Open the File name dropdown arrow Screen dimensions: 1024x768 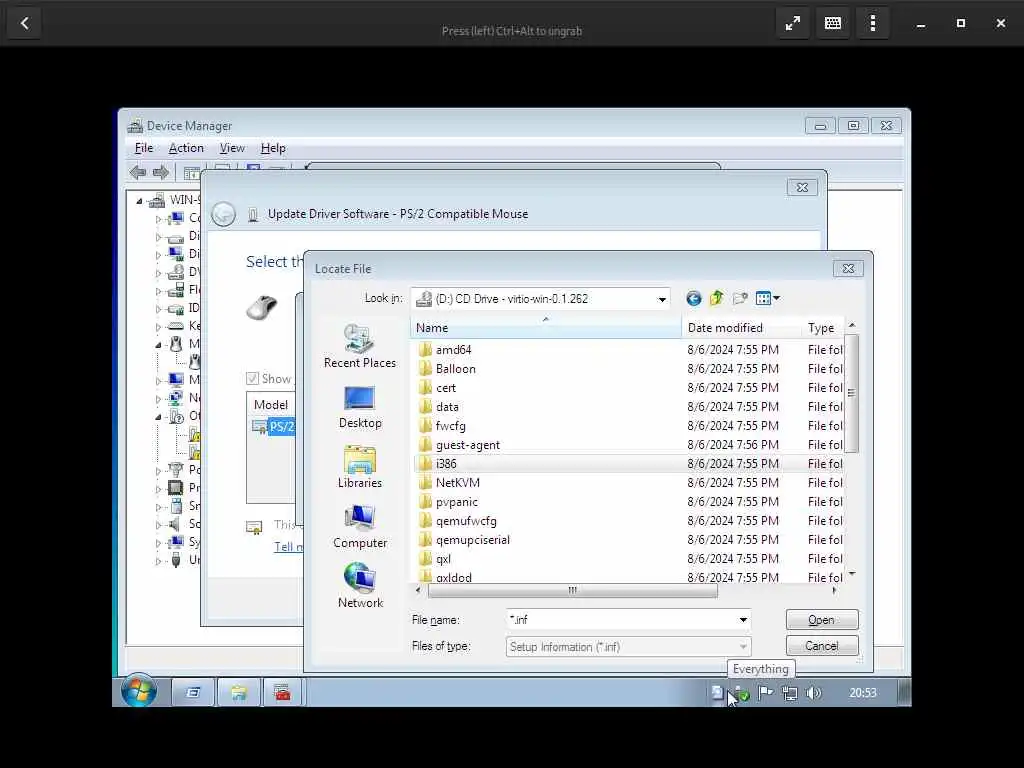743,620
